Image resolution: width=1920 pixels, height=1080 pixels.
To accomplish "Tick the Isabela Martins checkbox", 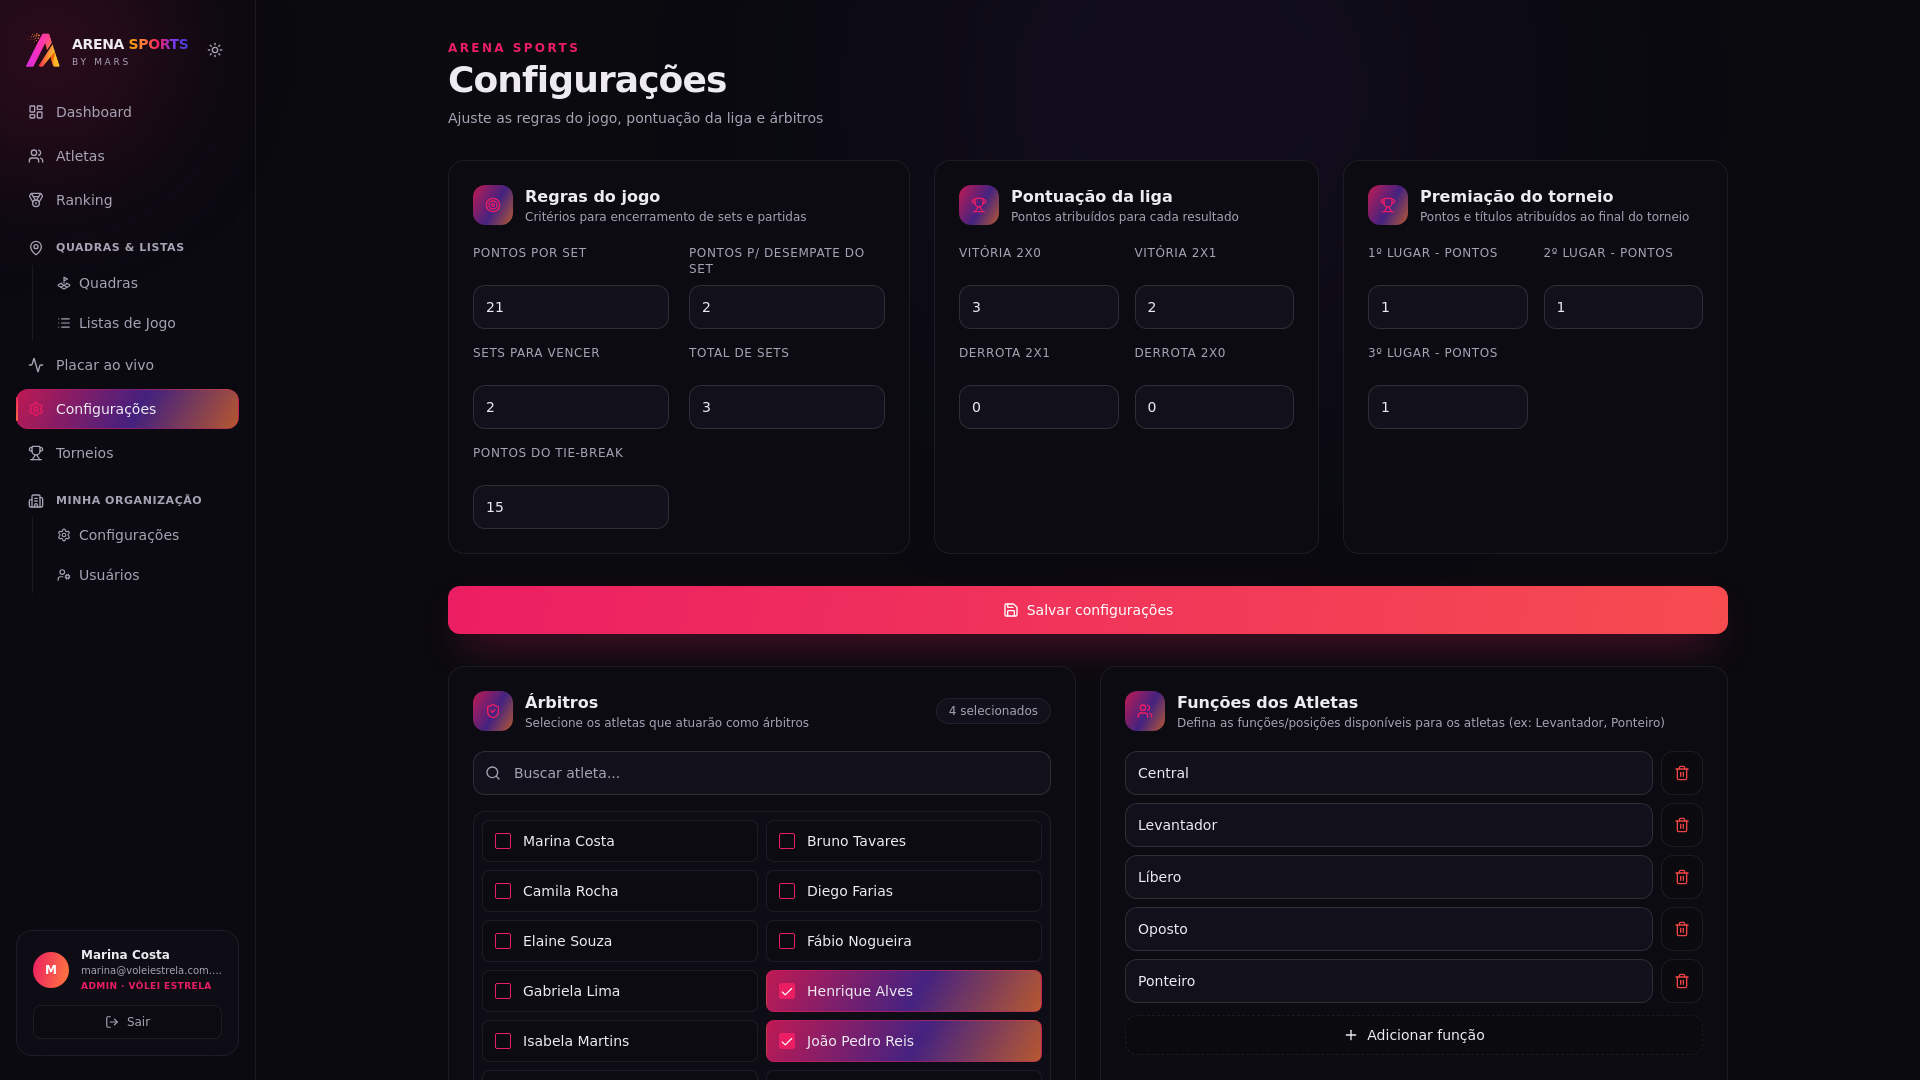I will [x=503, y=1041].
